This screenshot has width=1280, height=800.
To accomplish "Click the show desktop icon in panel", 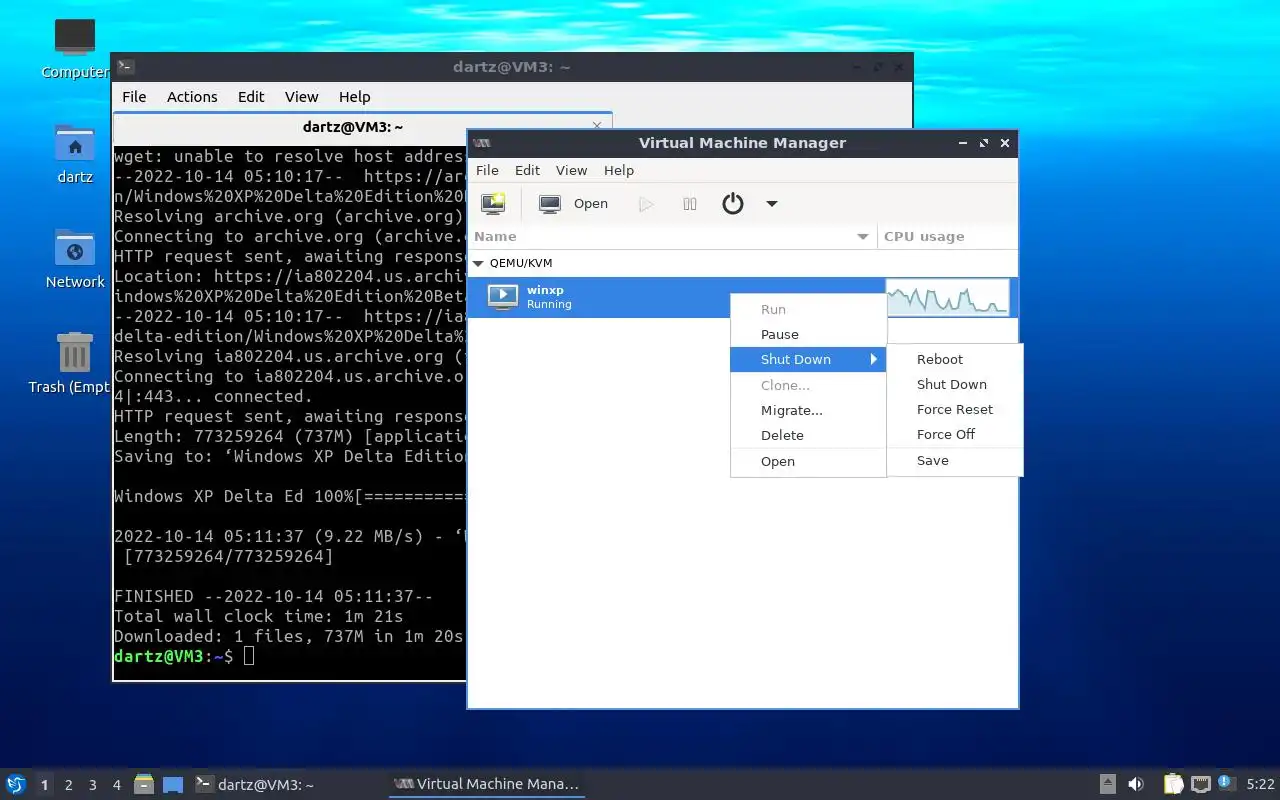I will click(173, 784).
